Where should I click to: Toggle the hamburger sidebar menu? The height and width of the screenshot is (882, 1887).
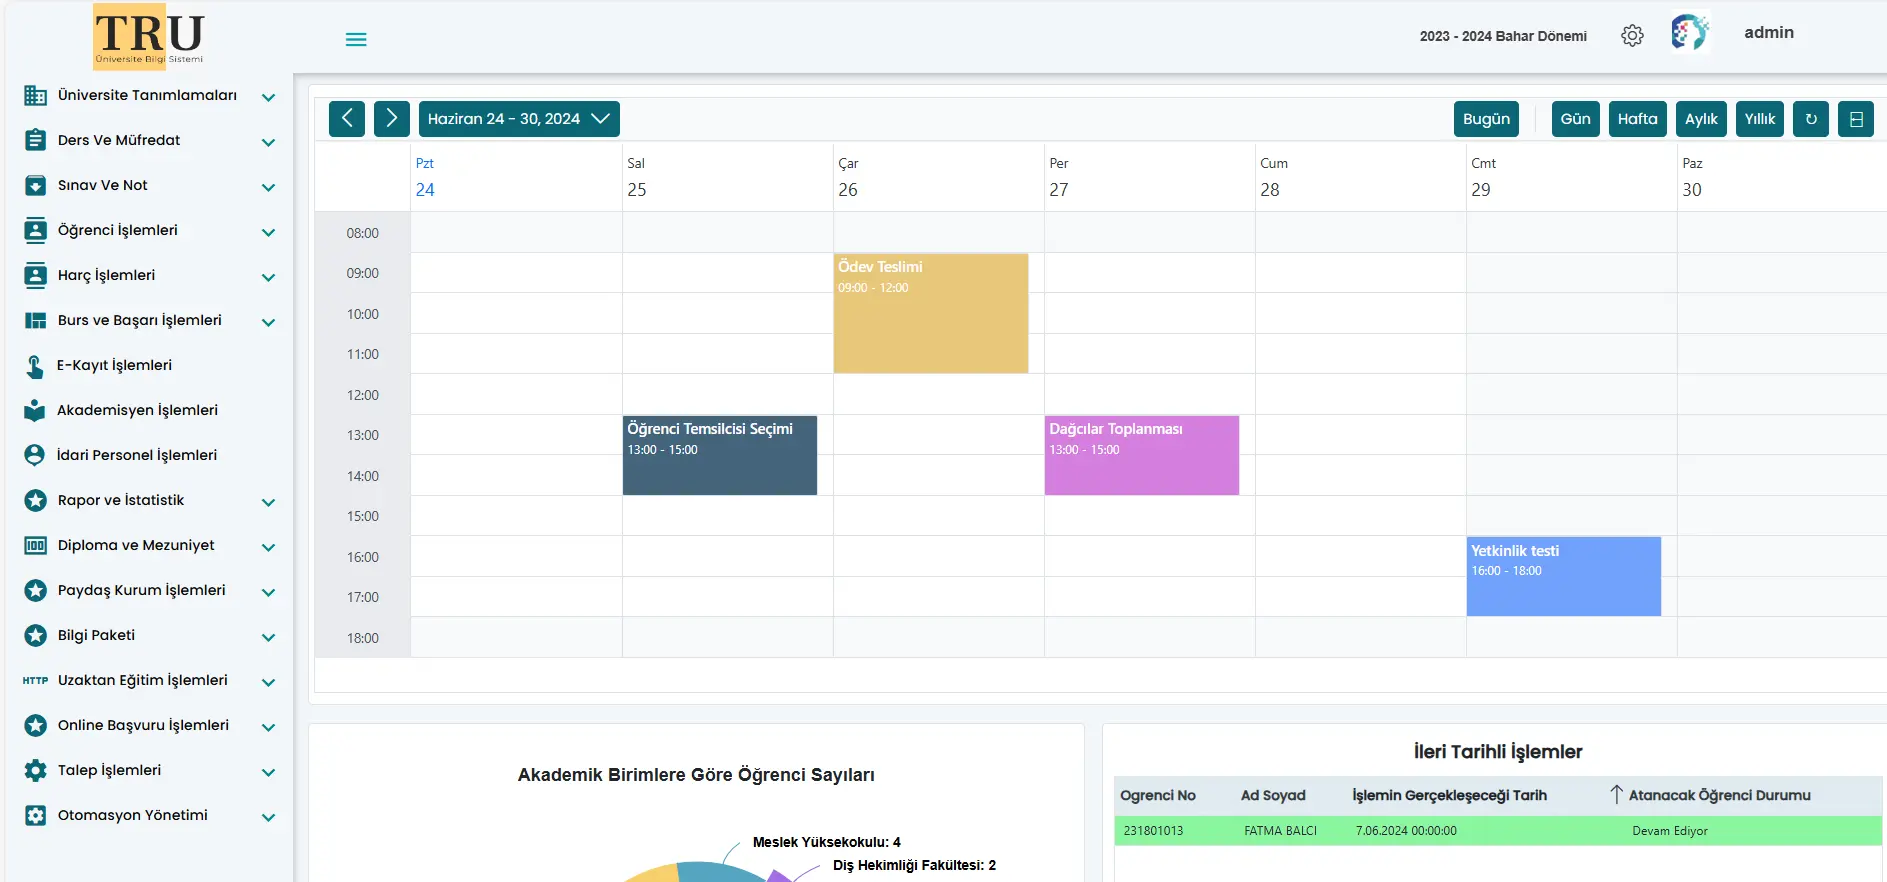[356, 39]
